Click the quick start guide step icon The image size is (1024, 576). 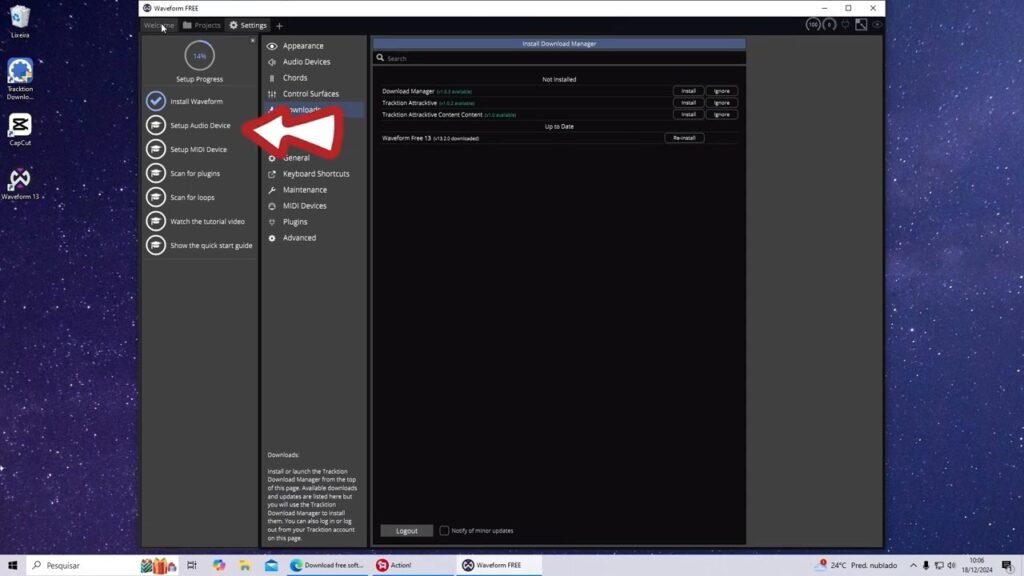(155, 245)
